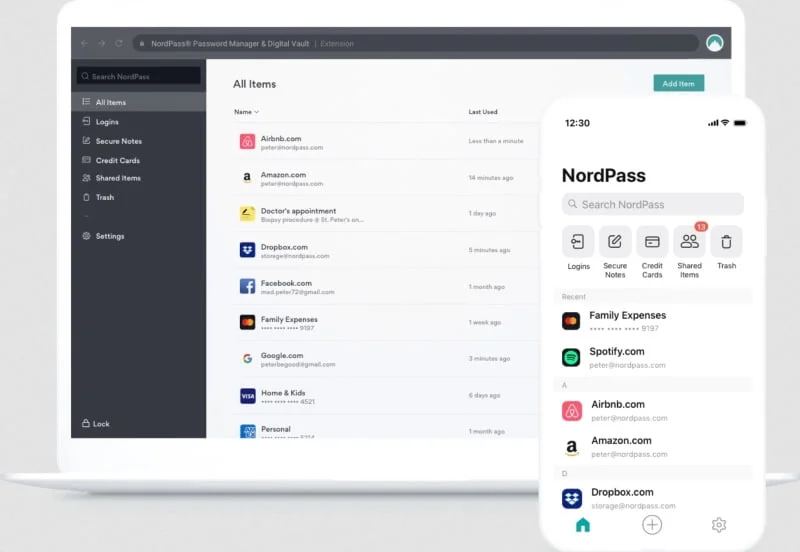Viewport: 800px width, 552px height.
Task: Click the Google logo icon in desktop list
Action: 247,358
